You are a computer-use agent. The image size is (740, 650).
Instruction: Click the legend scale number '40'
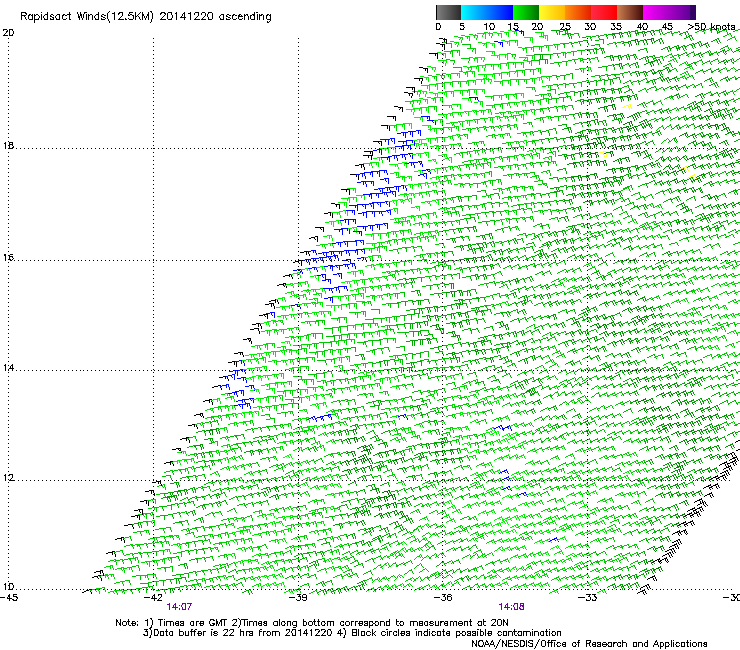click(642, 27)
